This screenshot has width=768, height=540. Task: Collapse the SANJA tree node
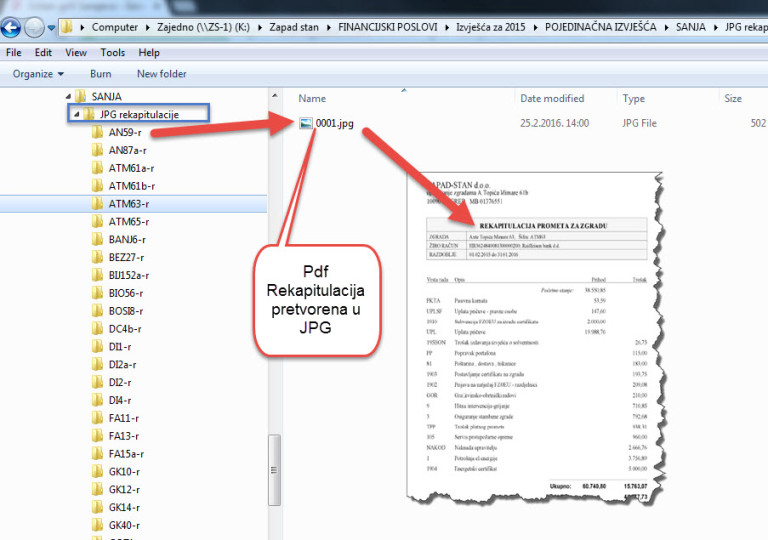click(68, 97)
